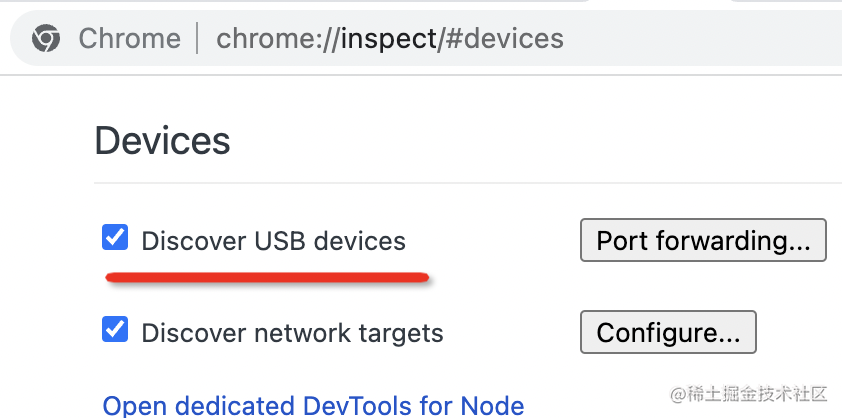Click empty address bar area right of URL
Screen dimensions: 842x418
[700, 39]
